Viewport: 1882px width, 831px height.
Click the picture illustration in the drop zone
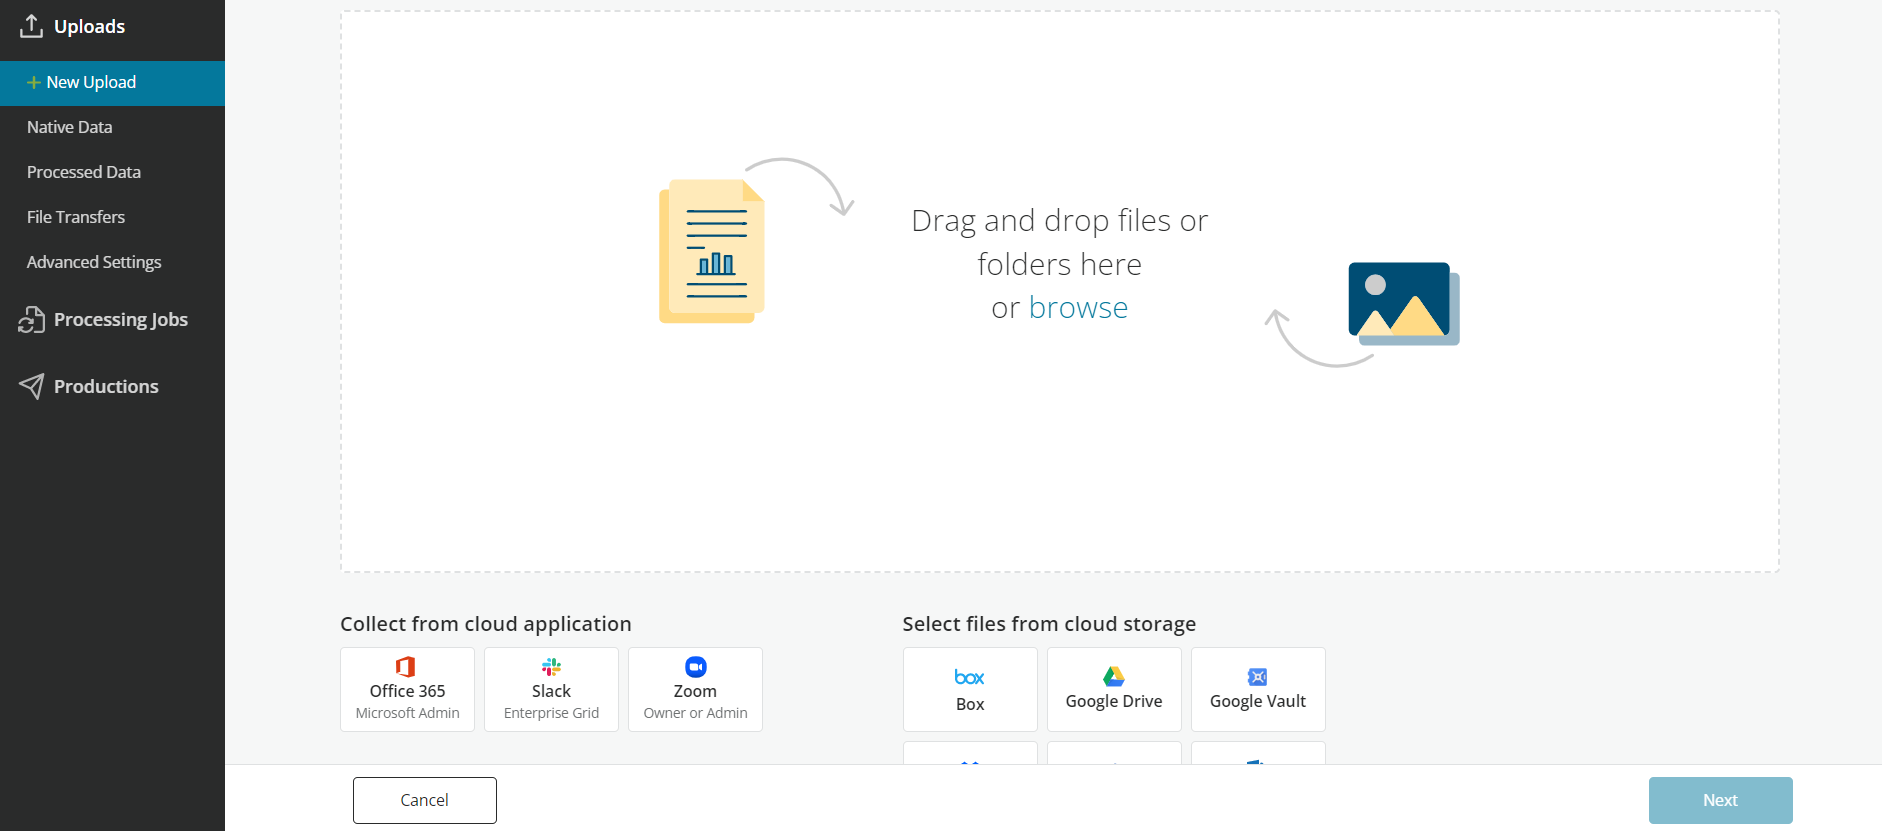pyautogui.click(x=1404, y=304)
